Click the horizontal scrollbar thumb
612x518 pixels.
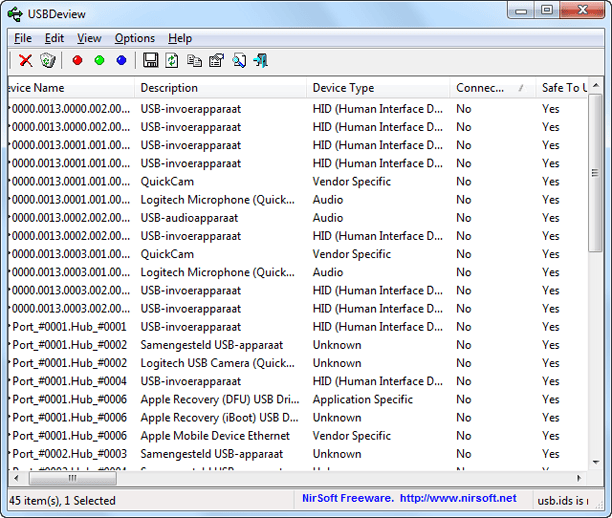coord(73,478)
